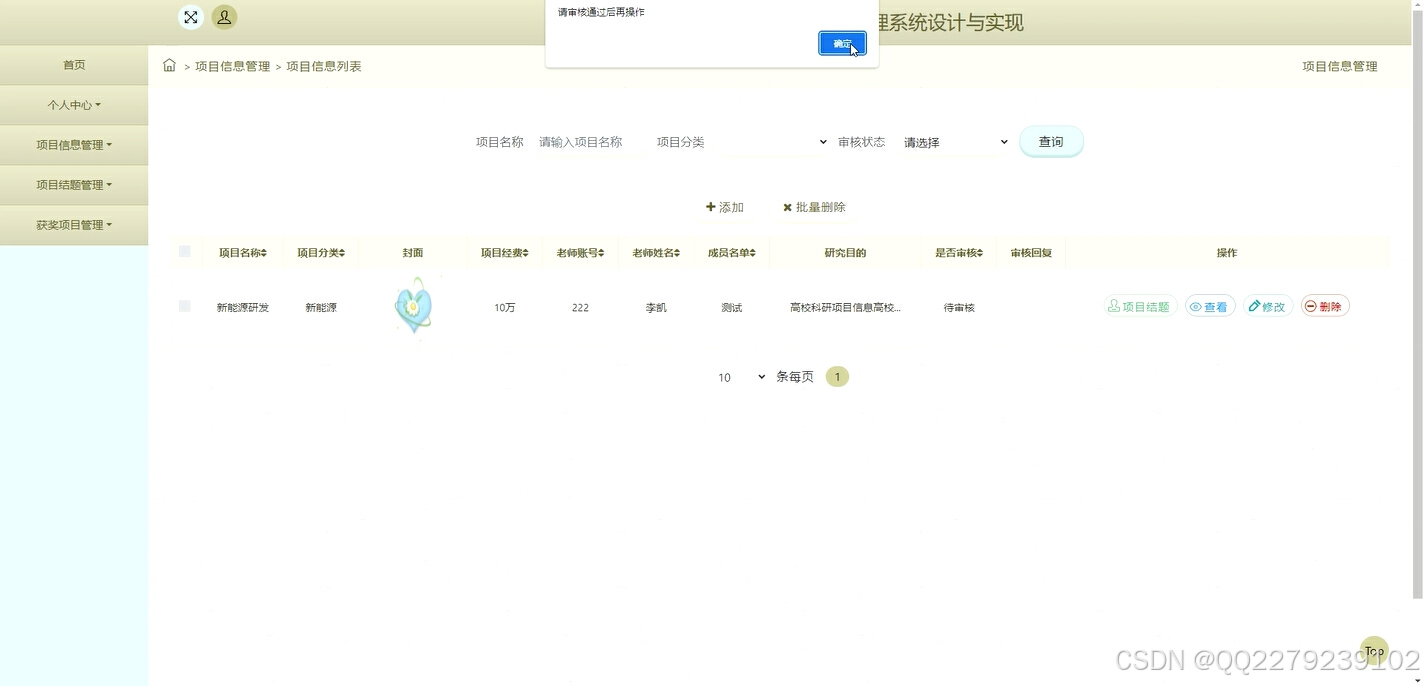Viewport: 1424px width, 686px height.
Task: Open the 审核状态 请选择 dropdown
Action: click(x=955, y=141)
